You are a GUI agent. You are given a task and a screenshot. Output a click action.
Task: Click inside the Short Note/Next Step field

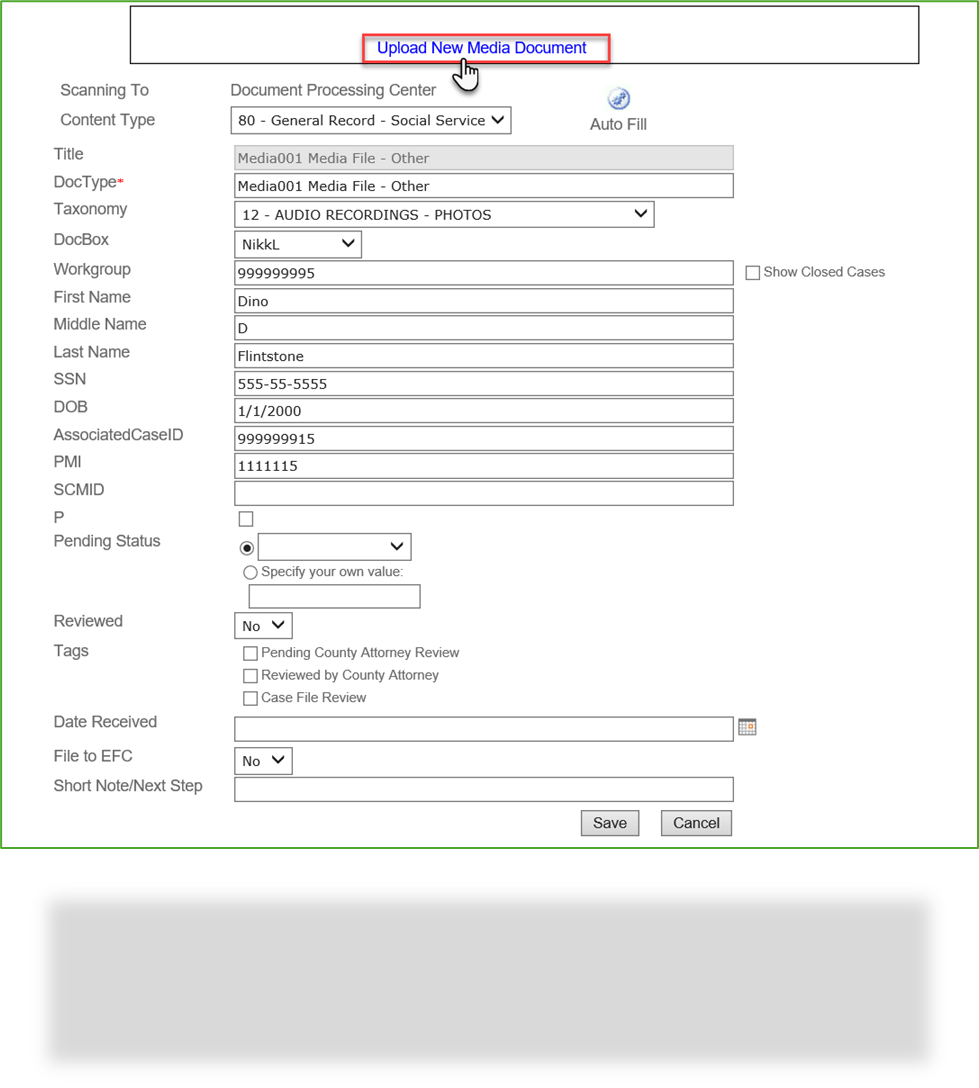point(483,789)
